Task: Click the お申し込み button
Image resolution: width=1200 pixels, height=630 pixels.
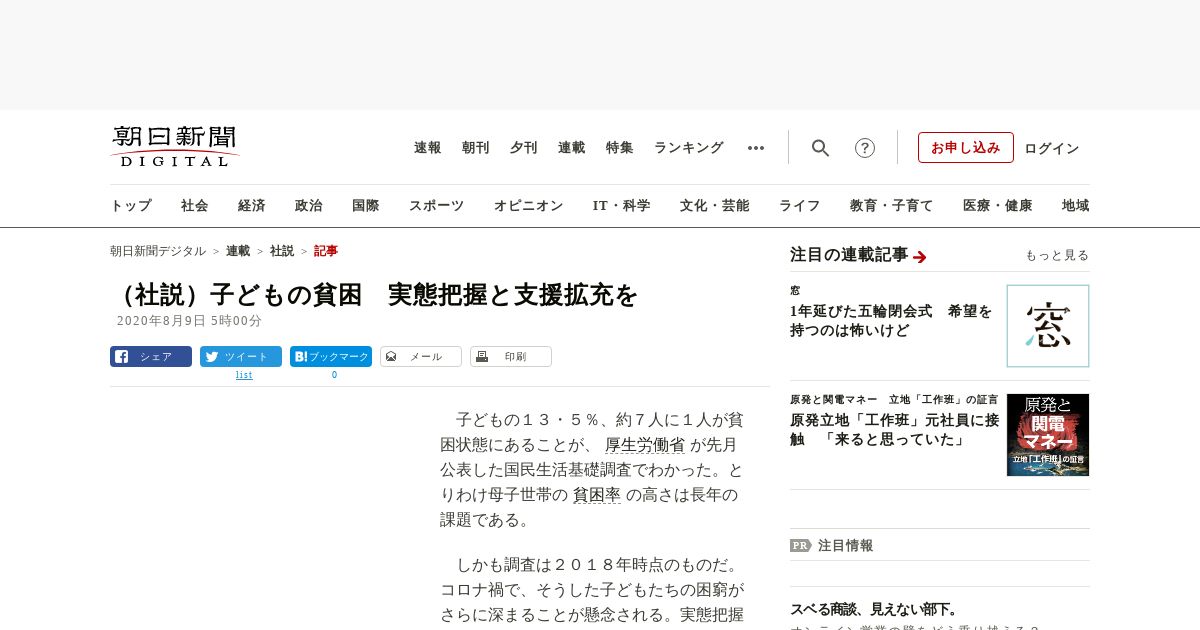Action: pos(966,147)
